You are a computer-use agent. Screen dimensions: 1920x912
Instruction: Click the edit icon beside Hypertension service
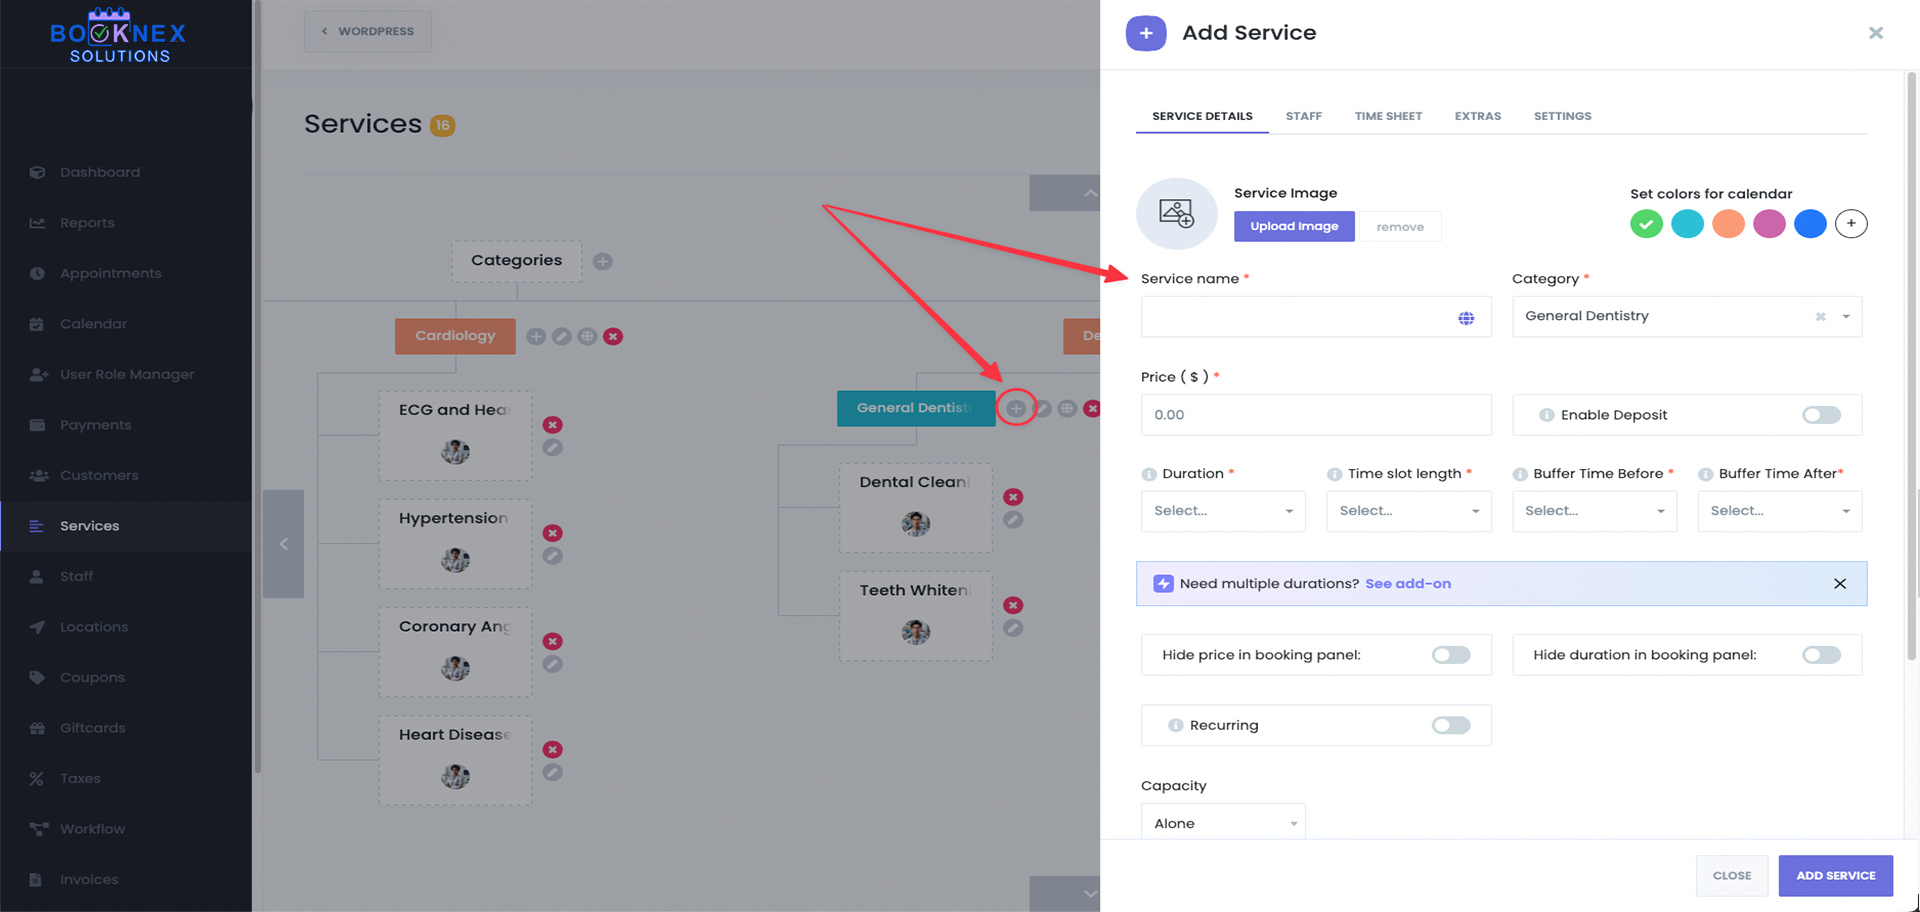pyautogui.click(x=552, y=556)
